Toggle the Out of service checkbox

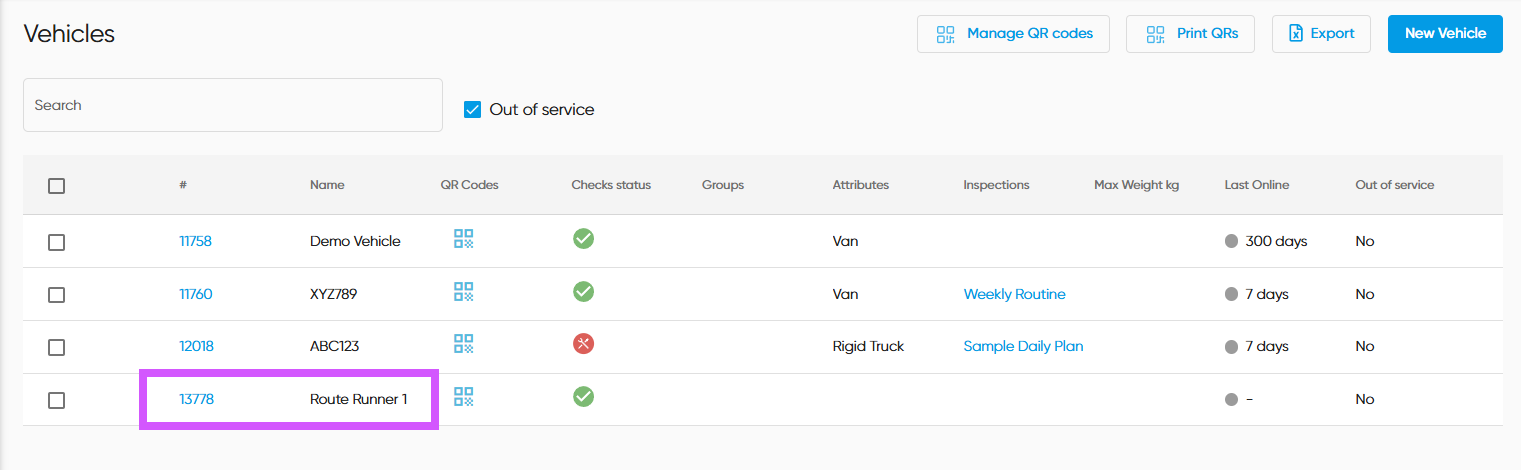tap(473, 110)
